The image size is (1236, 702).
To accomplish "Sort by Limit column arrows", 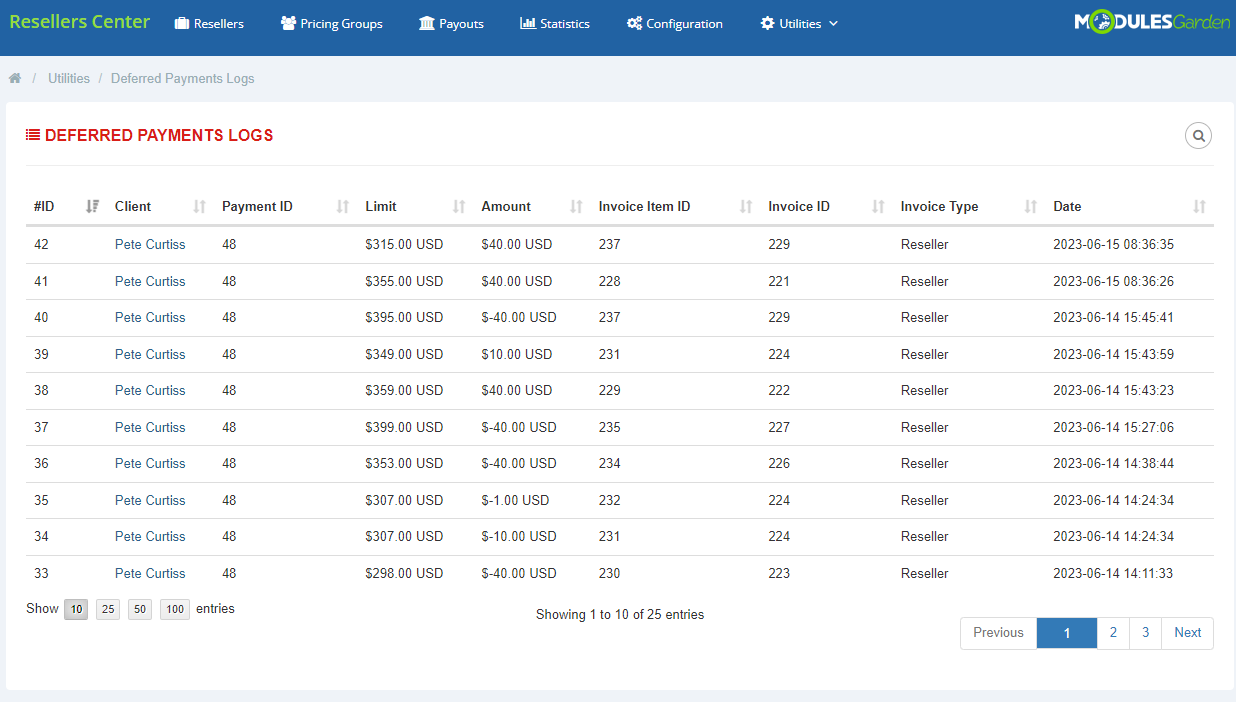I will coord(459,206).
